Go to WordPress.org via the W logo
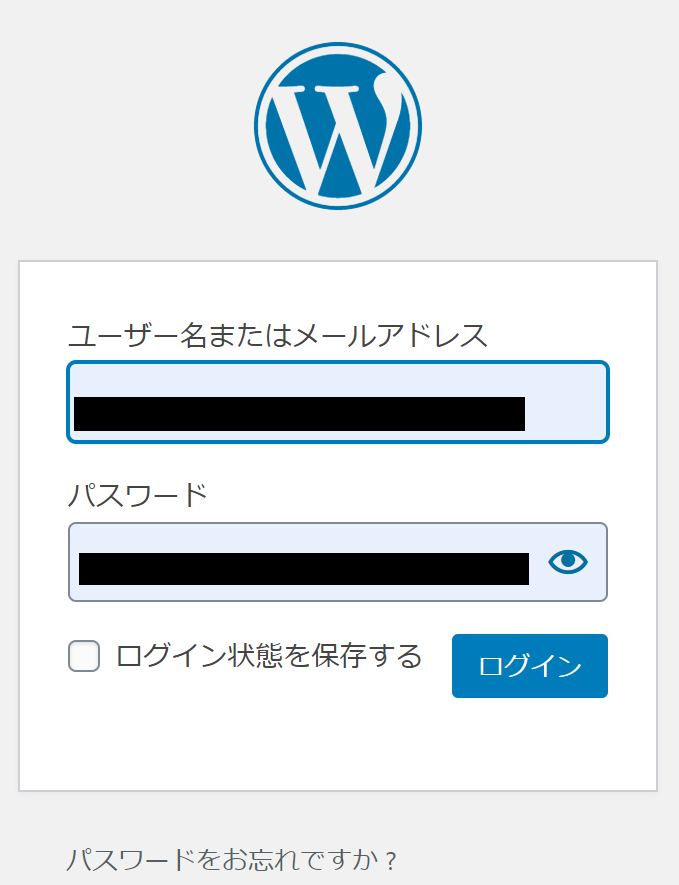679x885 pixels. click(x=338, y=126)
